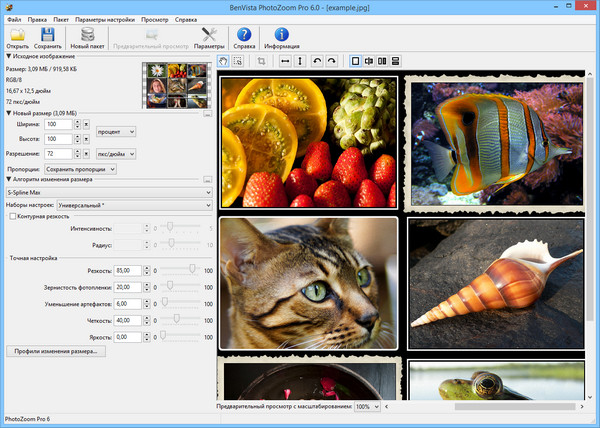
Task: Click Профили изменения размера button
Action: [55, 352]
